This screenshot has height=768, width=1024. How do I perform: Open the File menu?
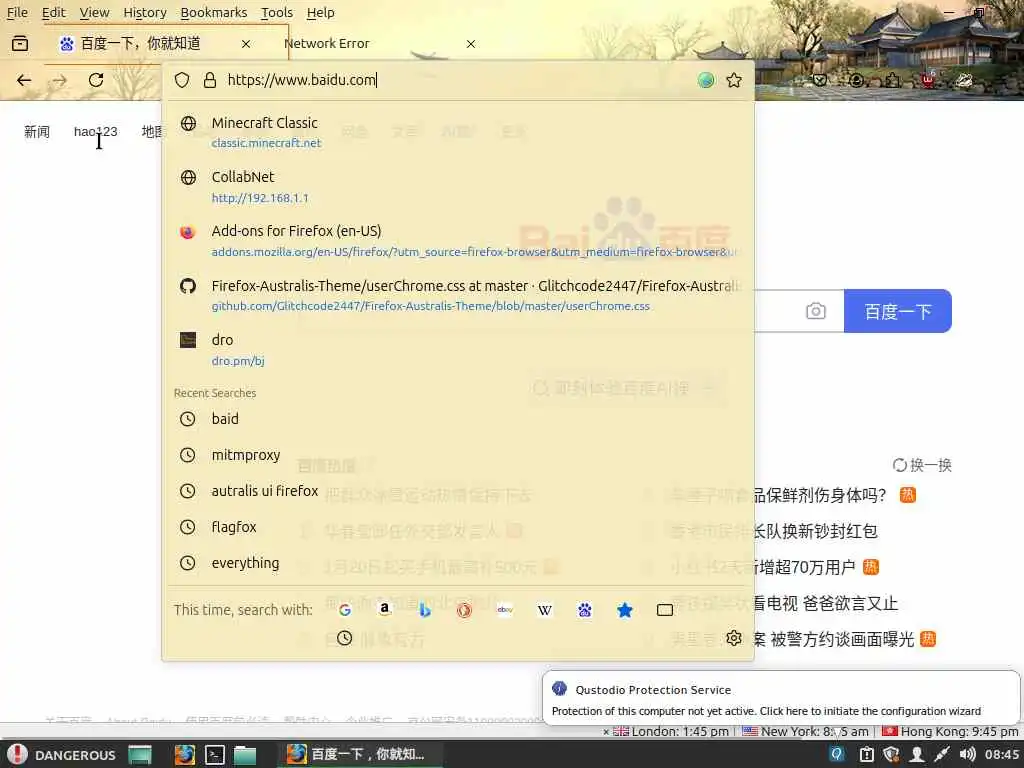[17, 12]
